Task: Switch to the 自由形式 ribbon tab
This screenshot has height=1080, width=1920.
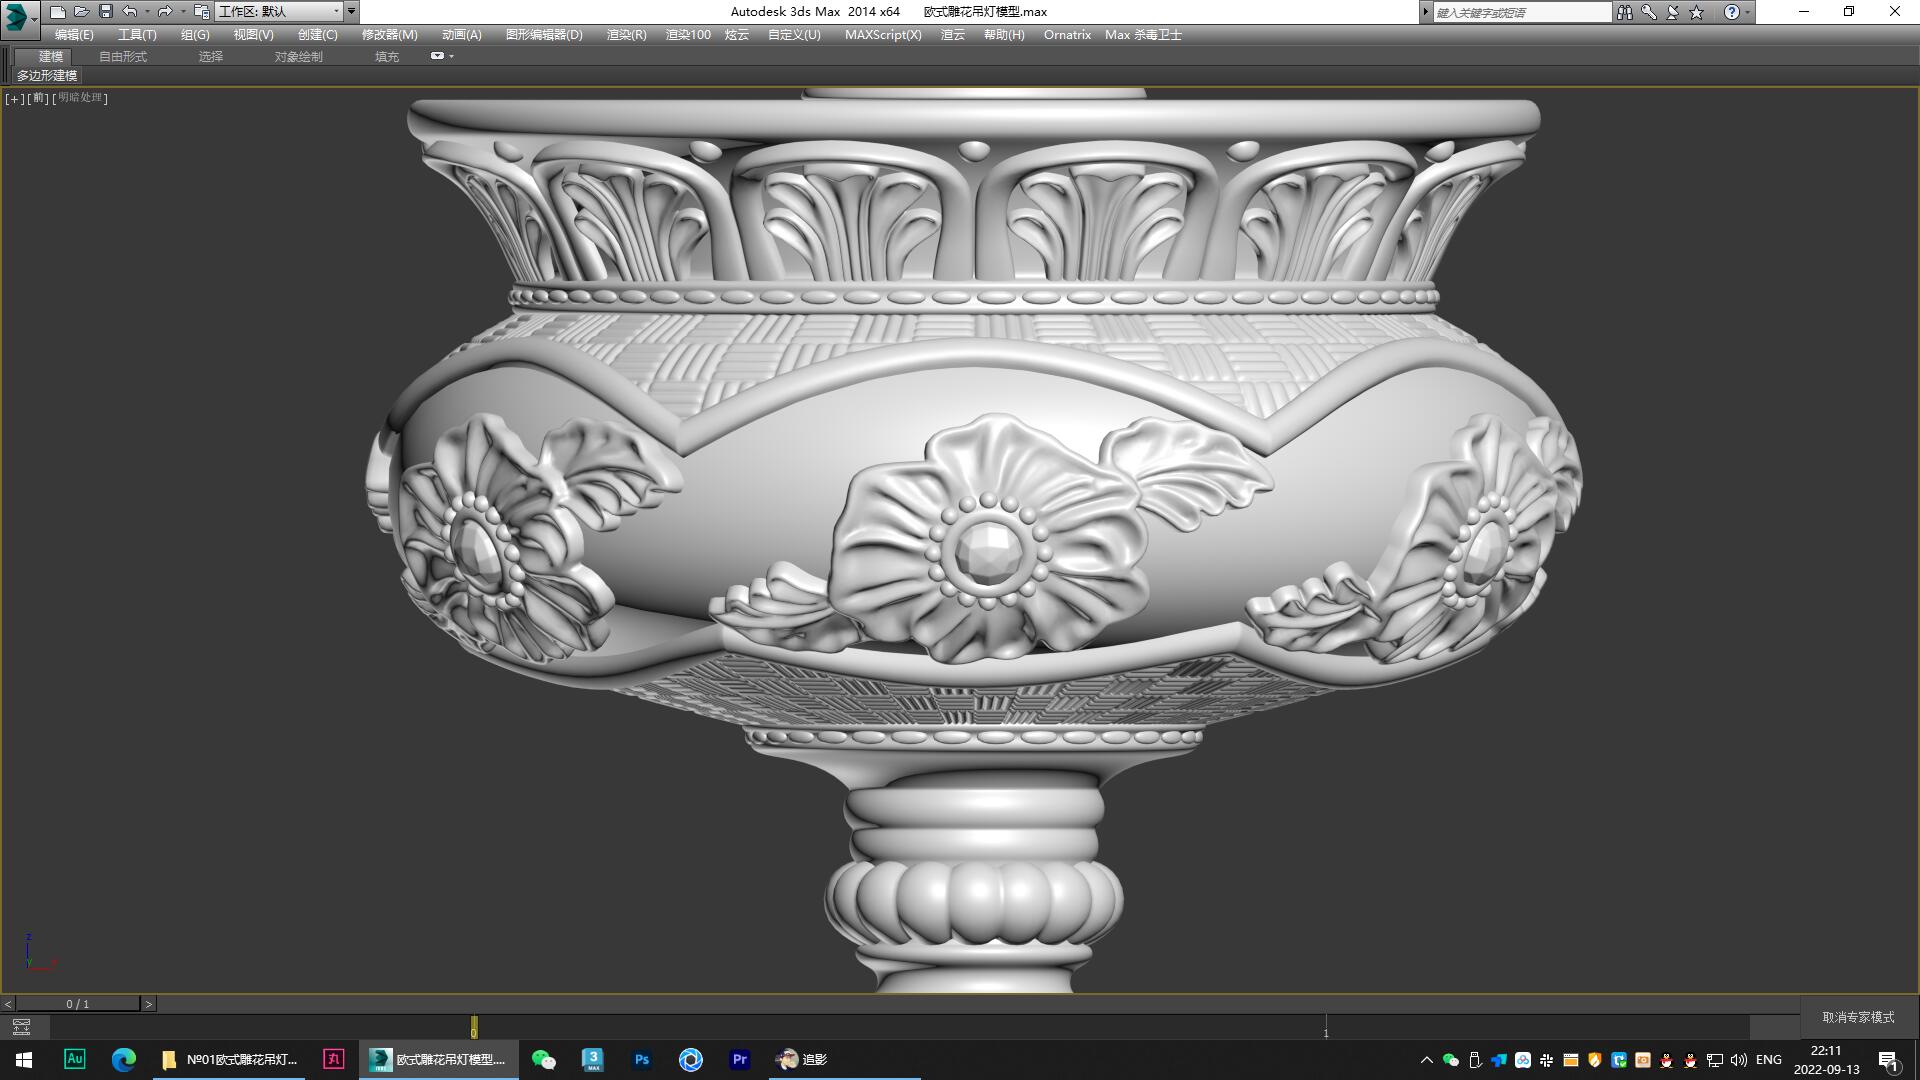Action: point(122,56)
